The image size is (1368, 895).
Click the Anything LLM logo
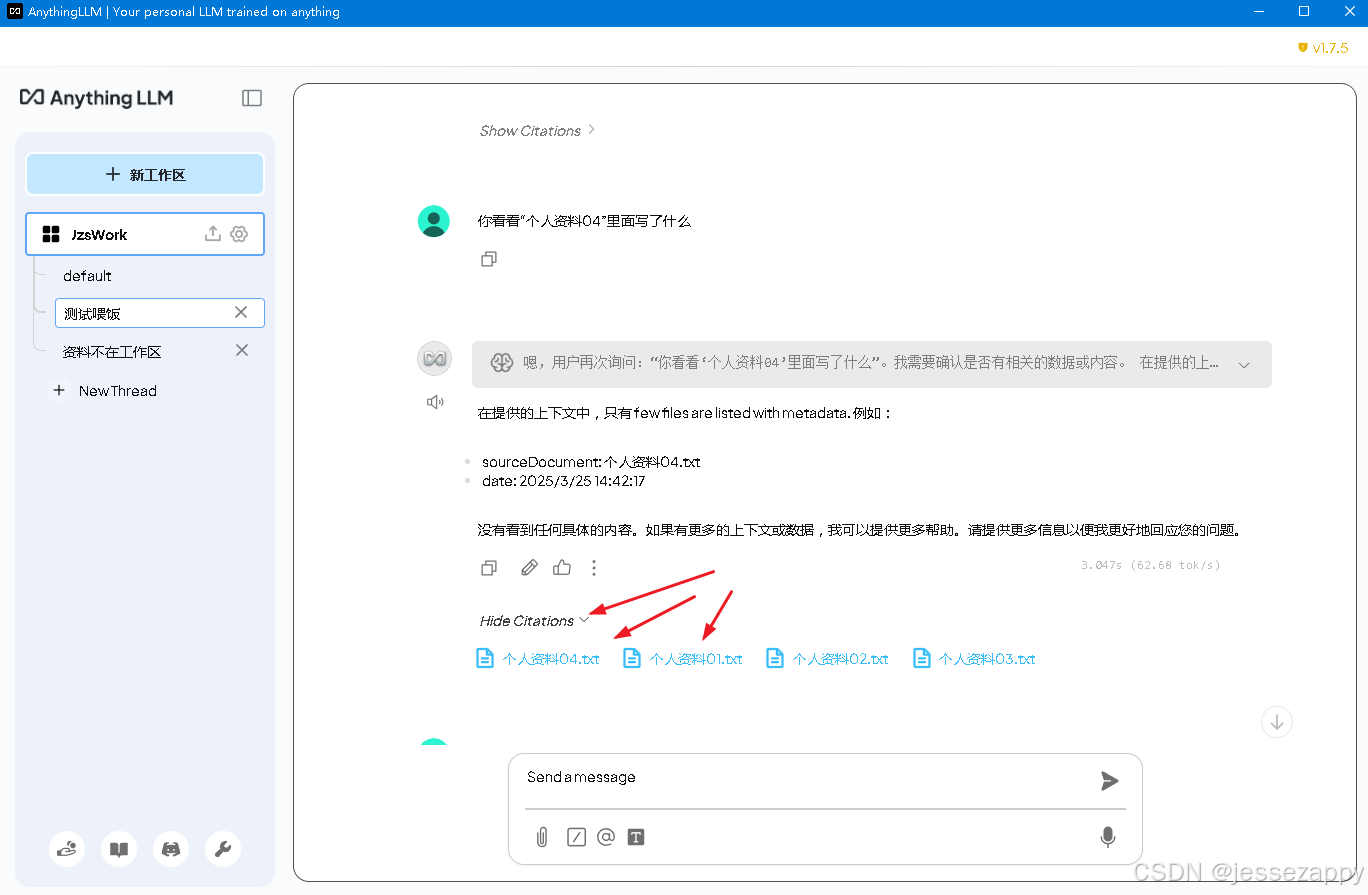[x=97, y=97]
